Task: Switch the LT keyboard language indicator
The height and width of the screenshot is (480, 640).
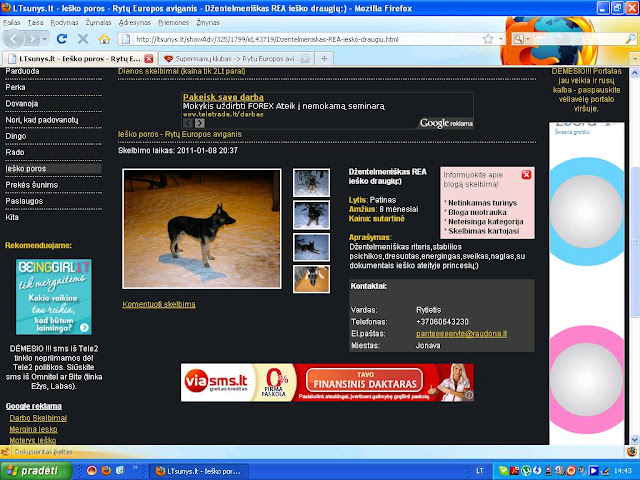Action: 480,471
